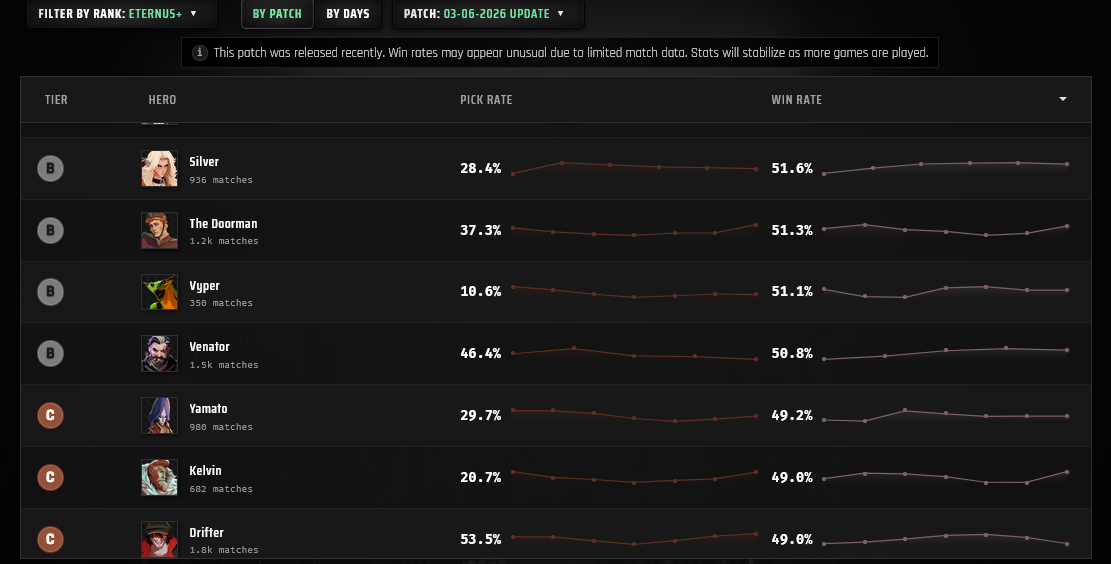
Task: Click Silver's B tier badge
Action: (x=50, y=169)
